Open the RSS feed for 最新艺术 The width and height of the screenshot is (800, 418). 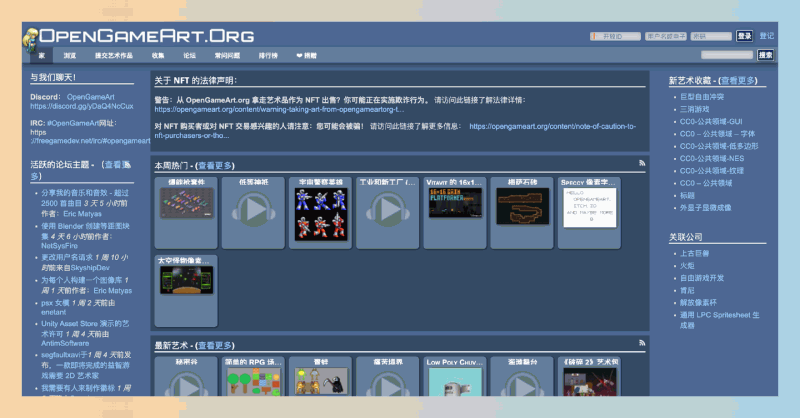642,343
